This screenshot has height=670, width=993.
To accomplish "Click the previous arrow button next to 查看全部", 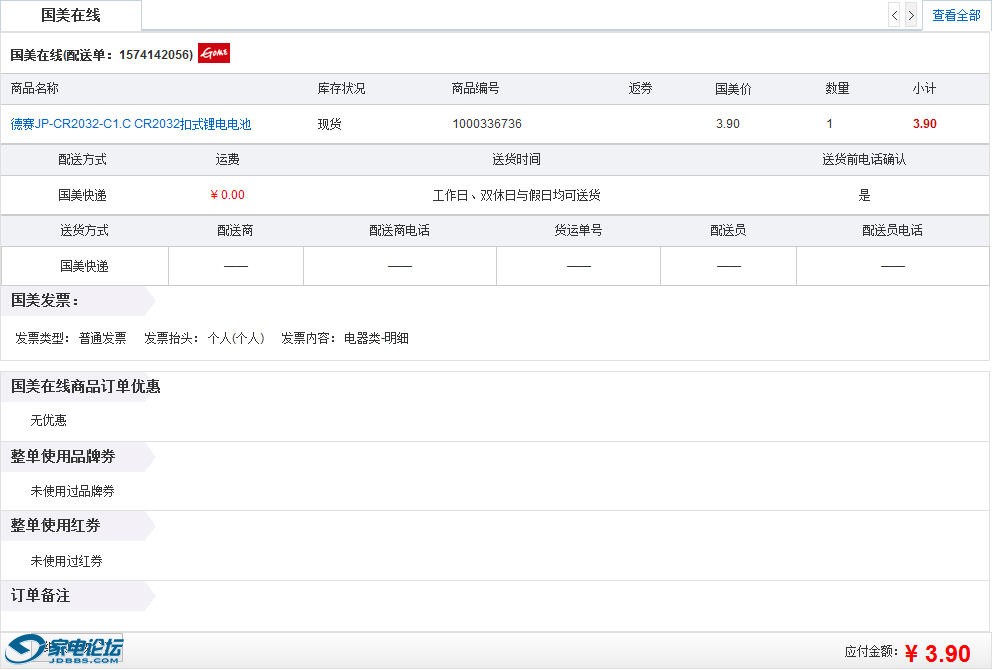I will tap(894, 15).
